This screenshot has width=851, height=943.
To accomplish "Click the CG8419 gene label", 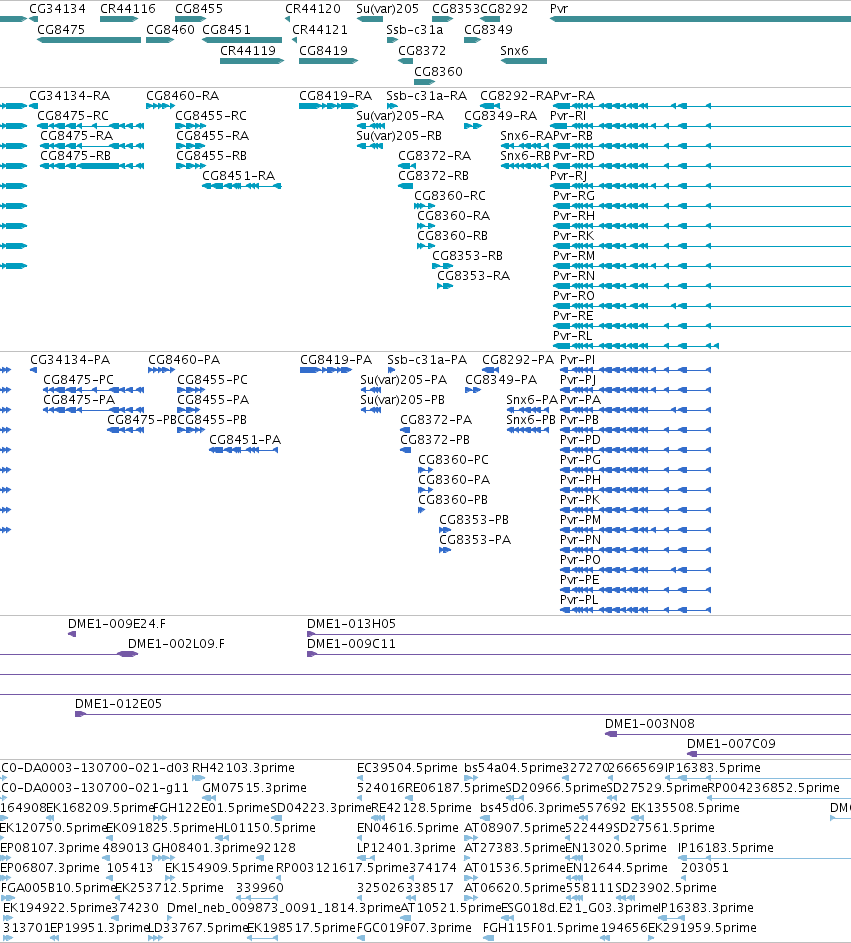I will pos(324,51).
